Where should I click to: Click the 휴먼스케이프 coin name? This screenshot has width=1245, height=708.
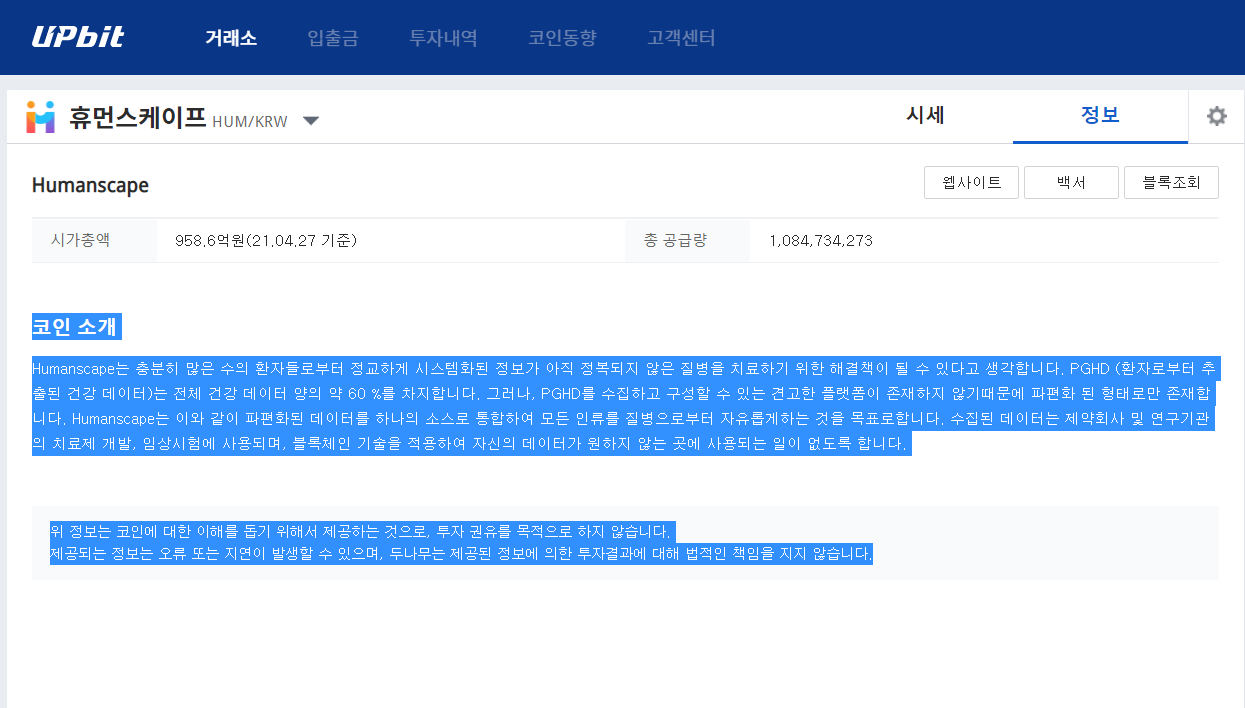click(x=137, y=118)
